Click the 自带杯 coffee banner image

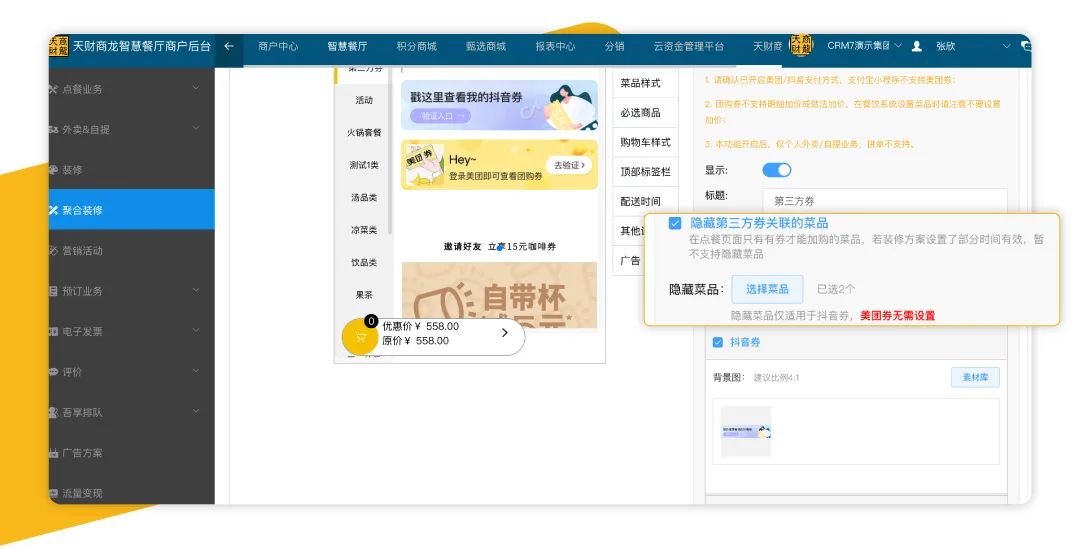pyautogui.click(x=499, y=295)
